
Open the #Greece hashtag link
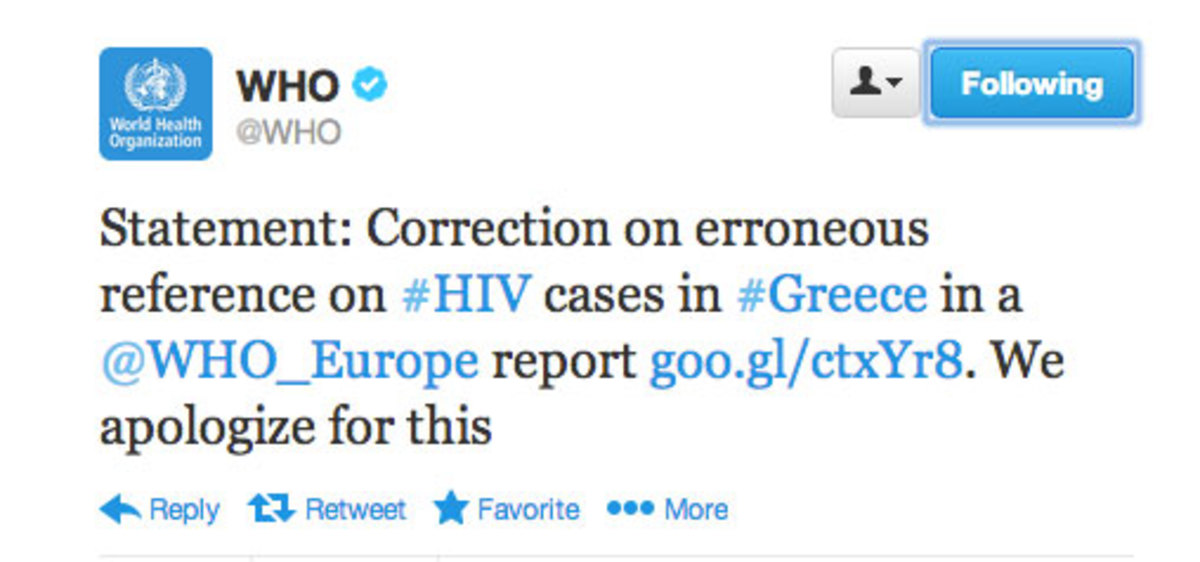pyautogui.click(x=832, y=296)
